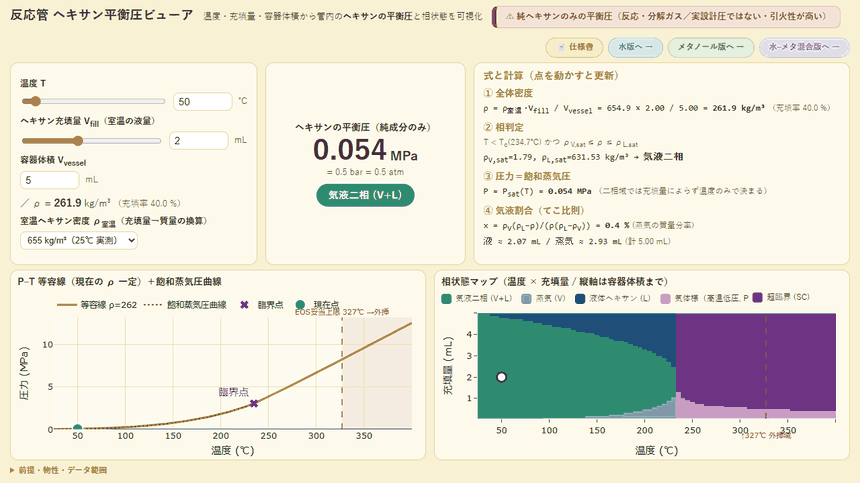Edit the vessel volume field showing 5
This screenshot has height=483, width=860.
pyautogui.click(x=49, y=180)
